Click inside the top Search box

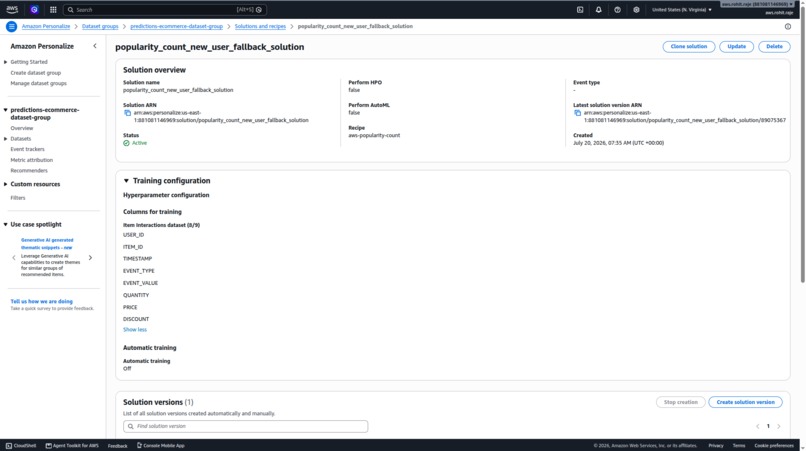click(164, 9)
